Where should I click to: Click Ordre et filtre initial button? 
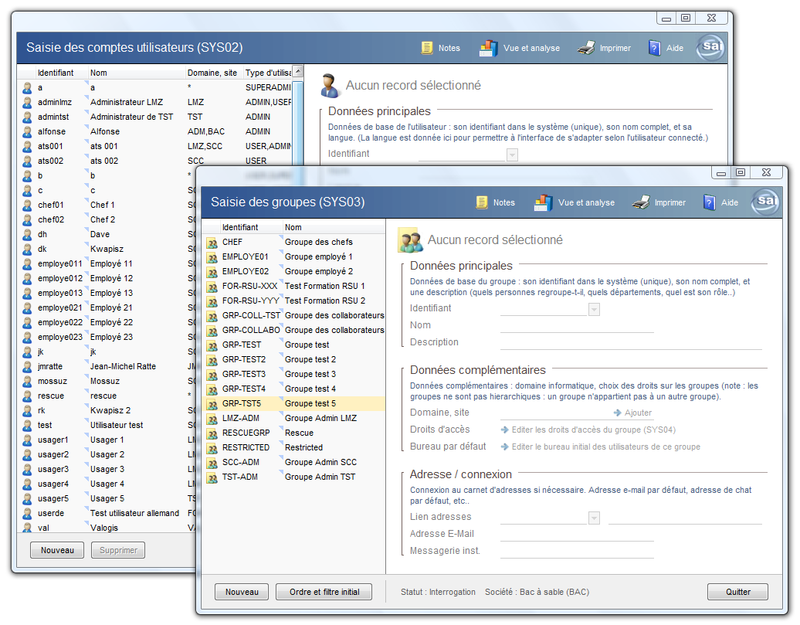click(x=324, y=592)
